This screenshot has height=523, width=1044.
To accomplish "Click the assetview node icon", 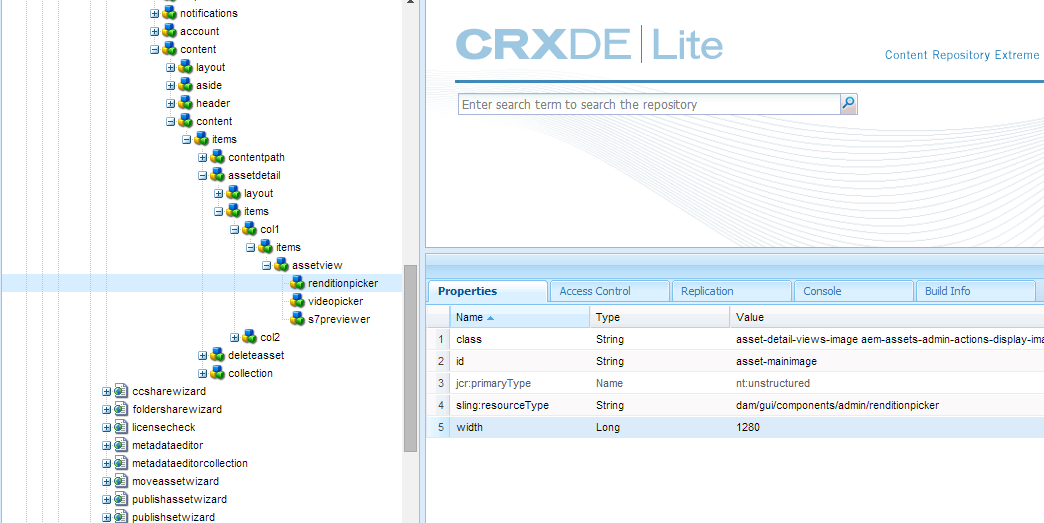I will (x=282, y=265).
